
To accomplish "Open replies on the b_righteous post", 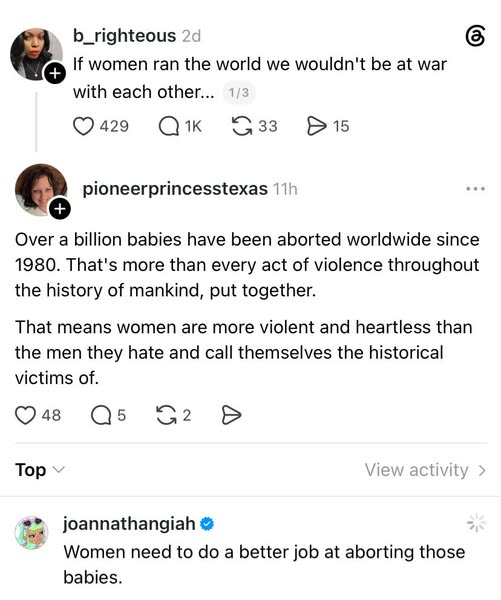I will click(169, 127).
